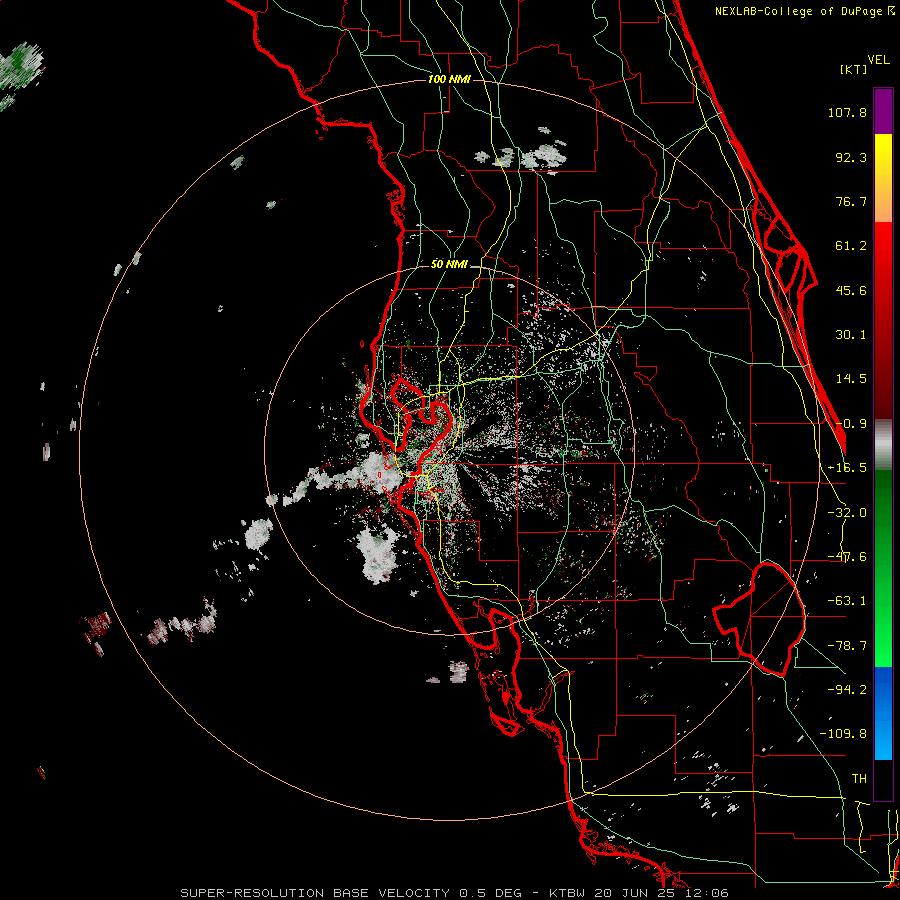Click the 107.8 scale value

847,112
